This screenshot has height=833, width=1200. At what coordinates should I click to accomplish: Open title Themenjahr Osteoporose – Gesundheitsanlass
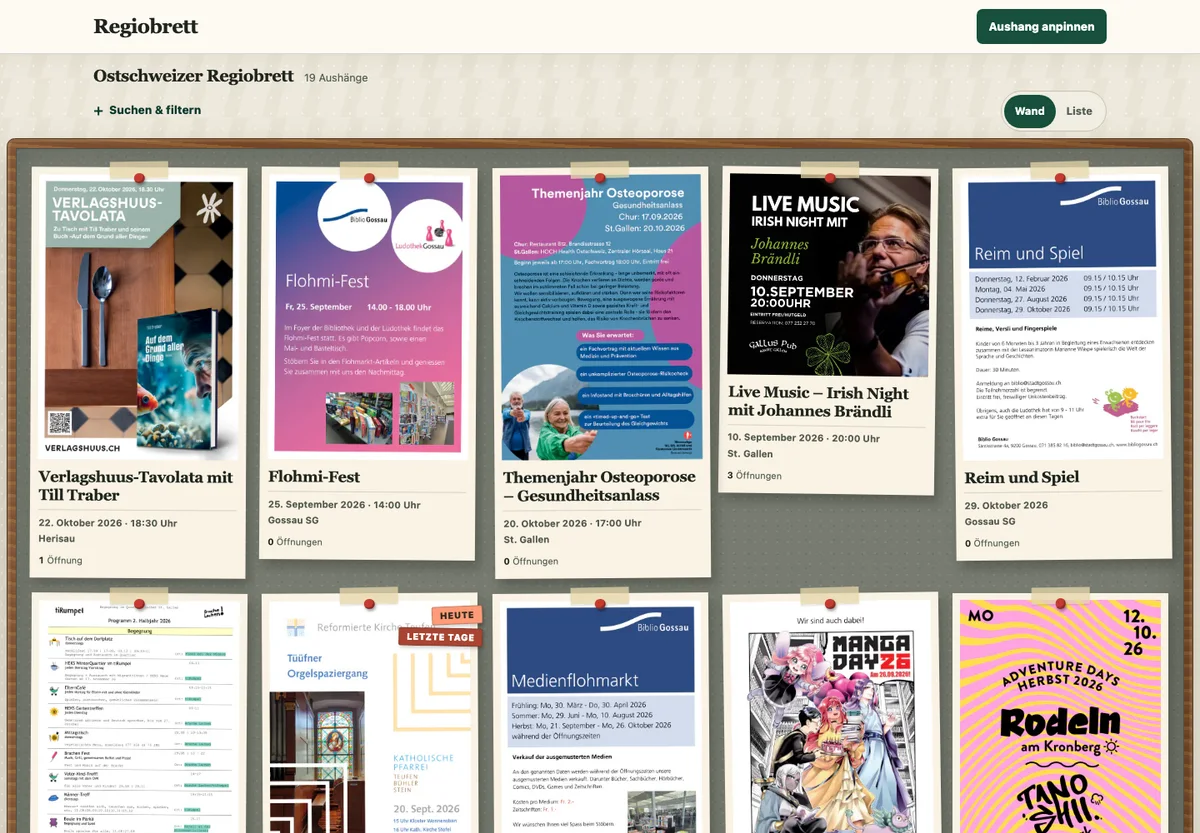(599, 487)
